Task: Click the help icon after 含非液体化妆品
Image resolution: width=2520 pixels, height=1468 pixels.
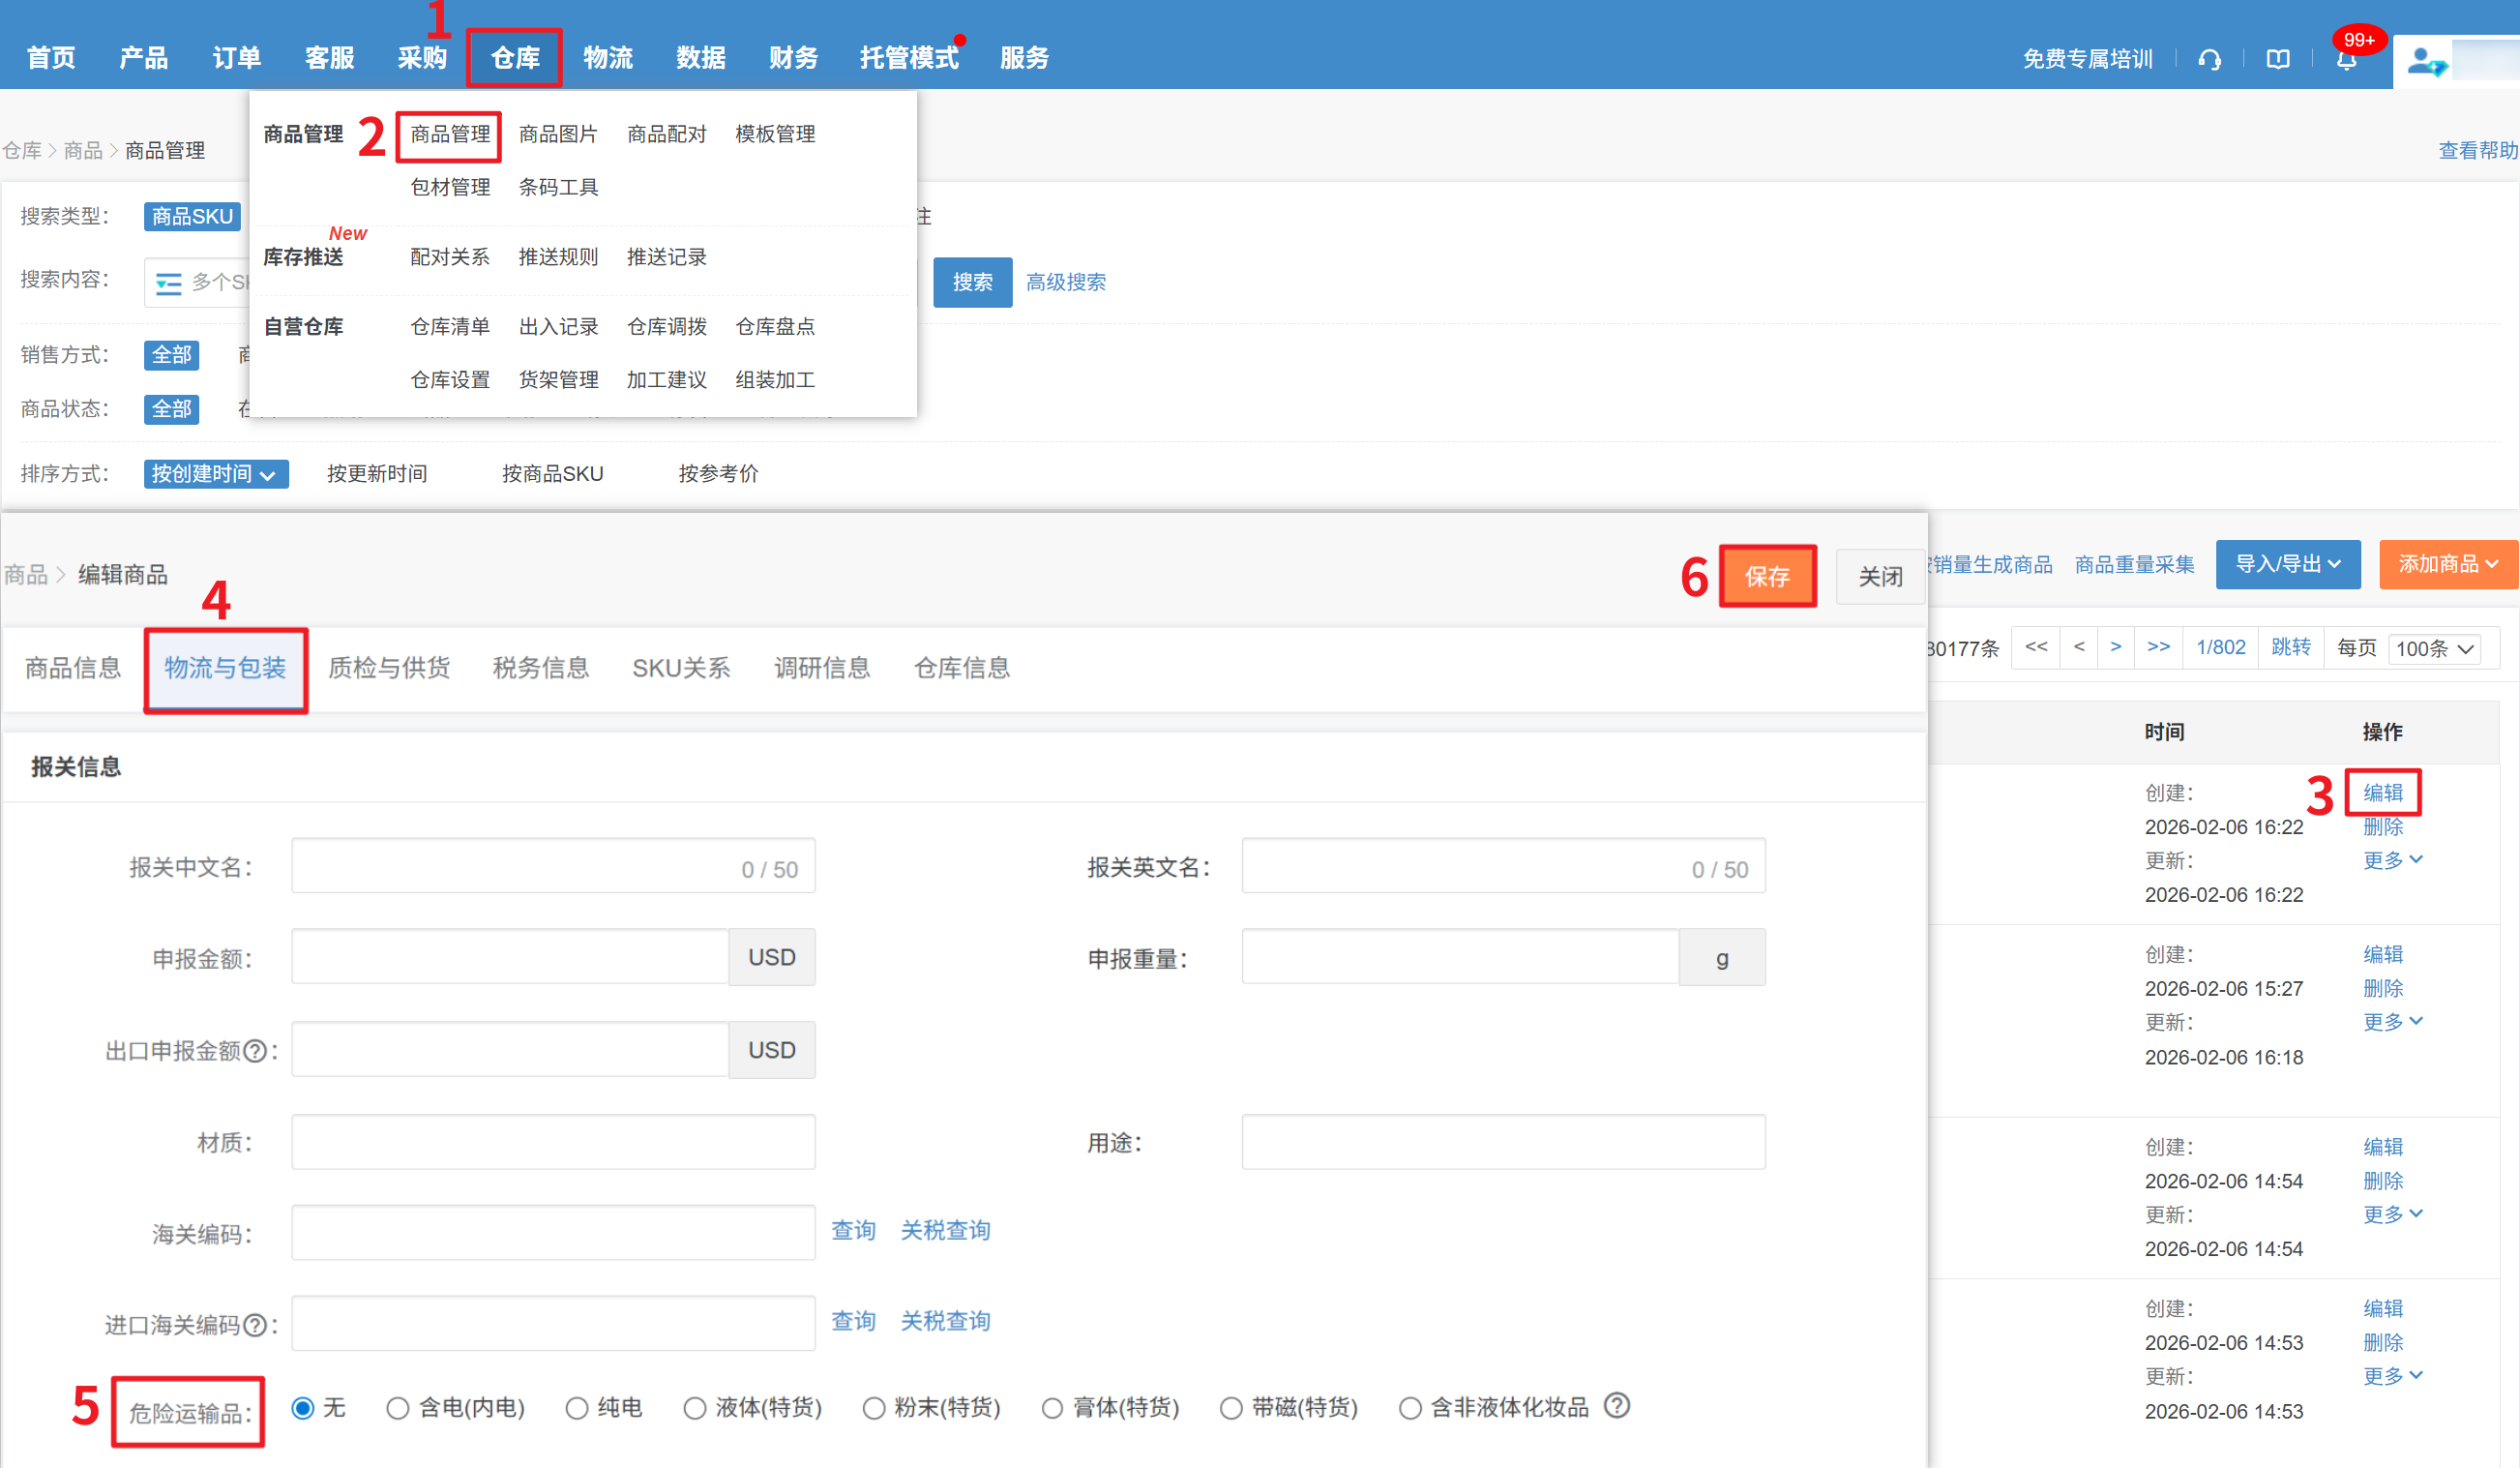Action: point(1616,1405)
